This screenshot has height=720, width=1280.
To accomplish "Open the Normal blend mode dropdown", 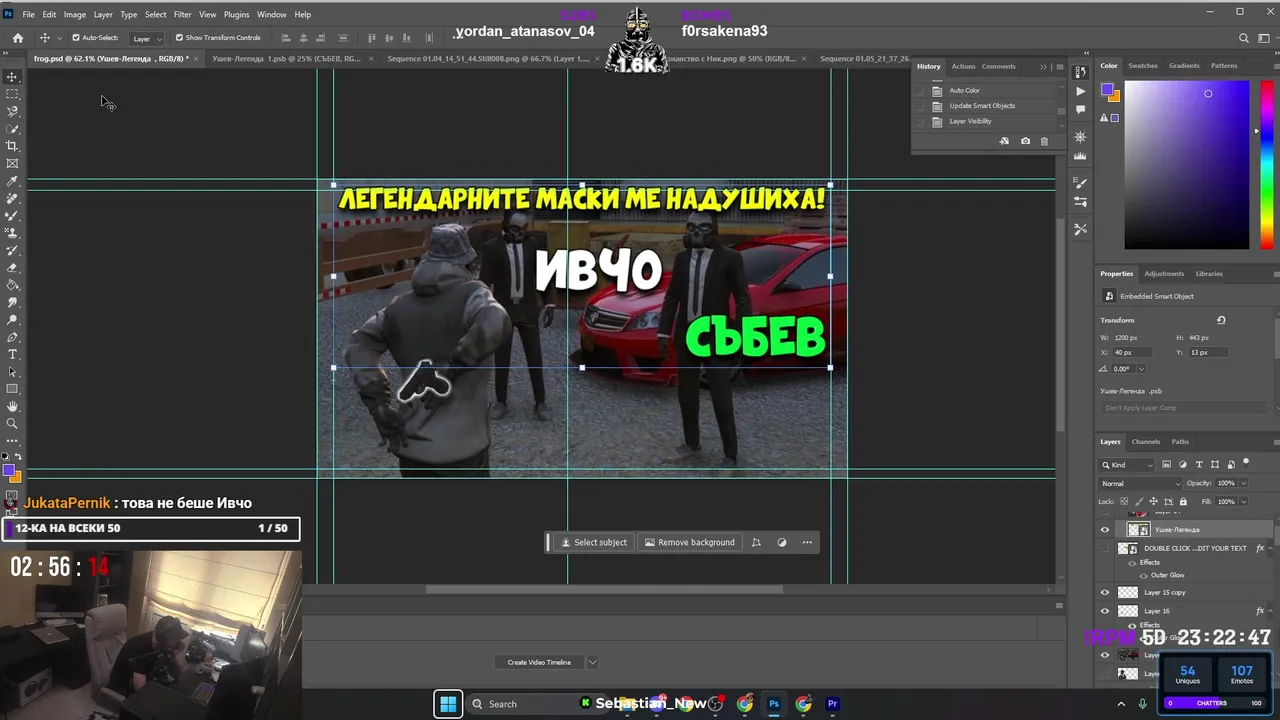I will (x=1139, y=483).
